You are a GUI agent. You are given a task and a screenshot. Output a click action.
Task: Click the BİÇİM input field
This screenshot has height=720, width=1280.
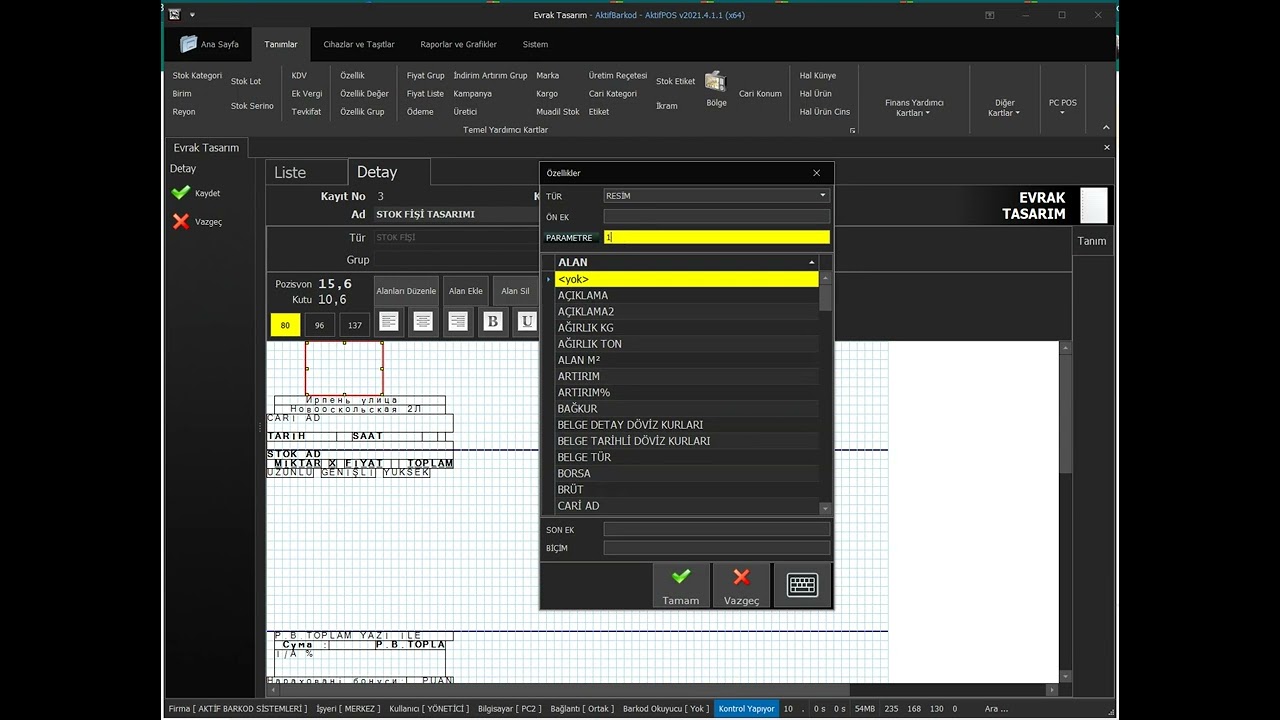coord(716,548)
